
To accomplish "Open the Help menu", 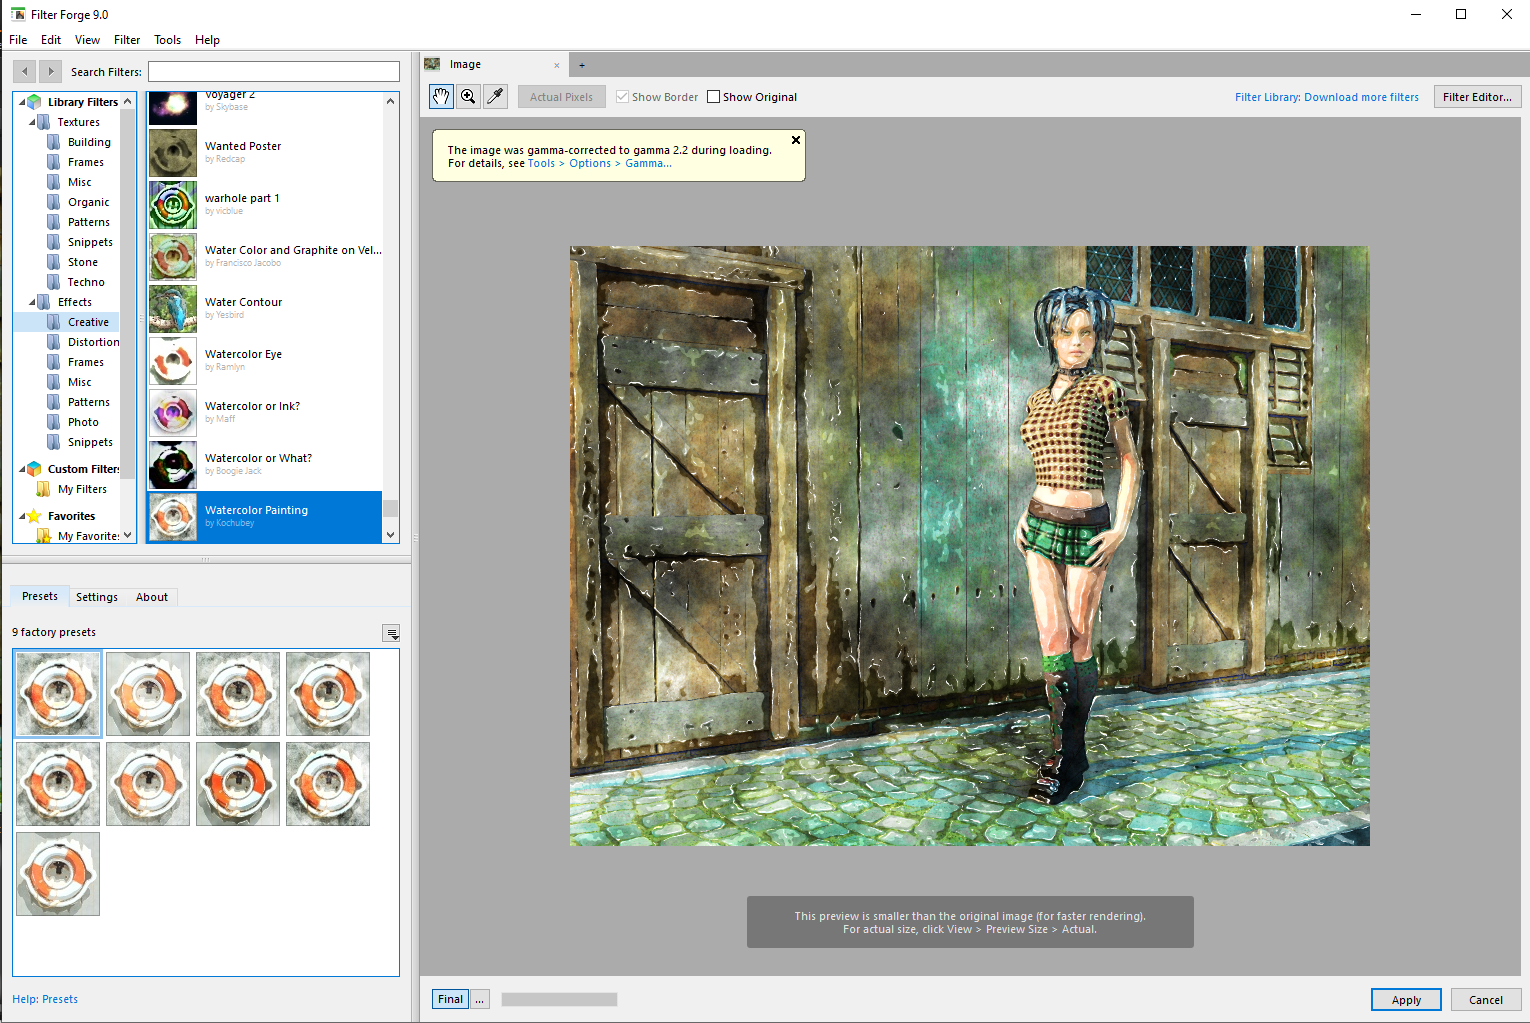I will [x=207, y=40].
